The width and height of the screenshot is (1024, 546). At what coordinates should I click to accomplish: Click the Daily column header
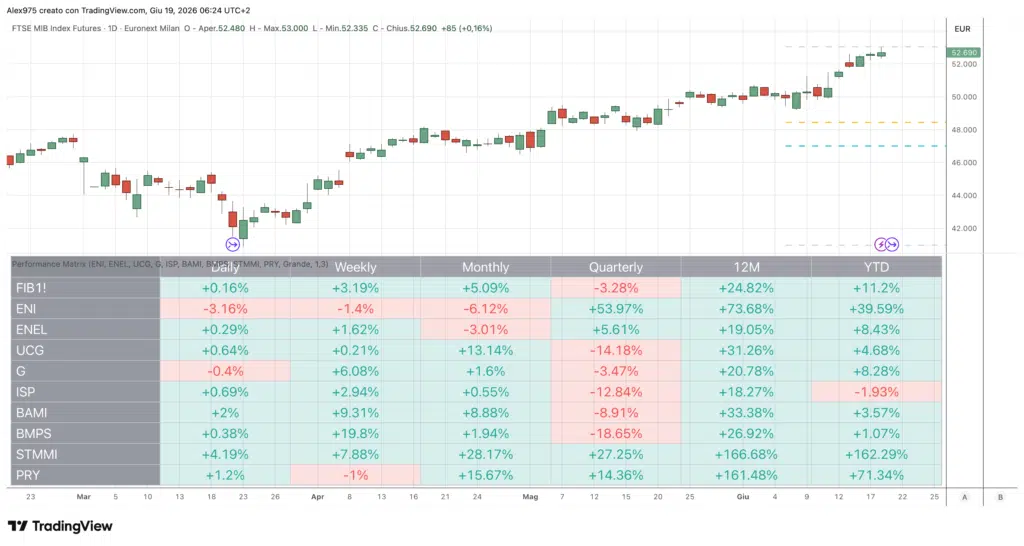pyautogui.click(x=225, y=267)
